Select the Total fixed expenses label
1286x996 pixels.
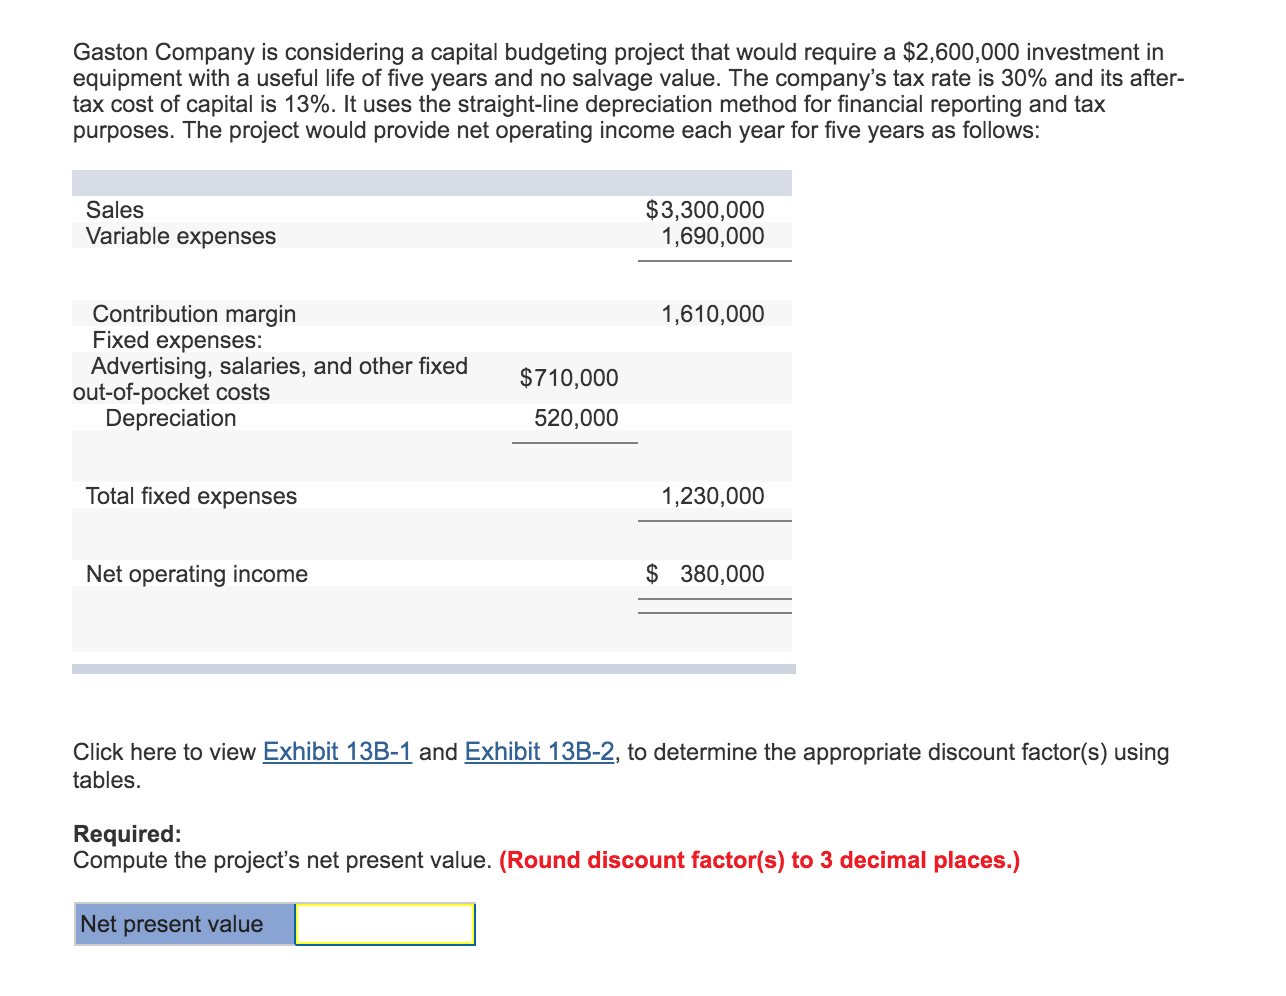[191, 496]
